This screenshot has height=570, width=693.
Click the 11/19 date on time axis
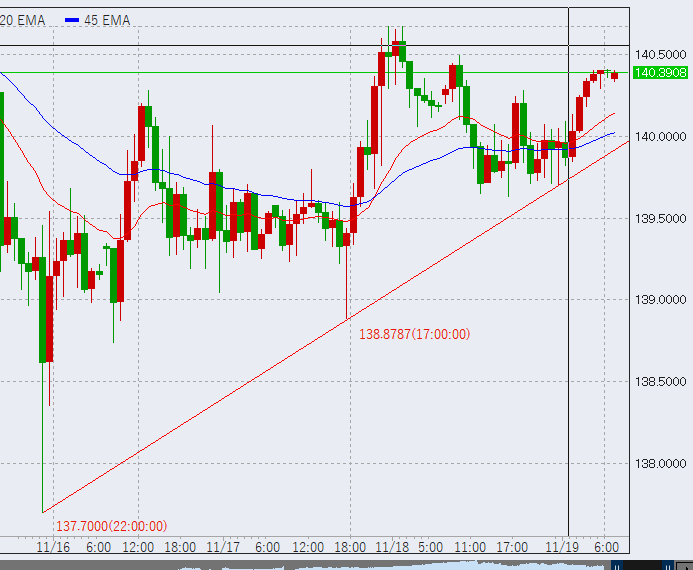tap(562, 547)
